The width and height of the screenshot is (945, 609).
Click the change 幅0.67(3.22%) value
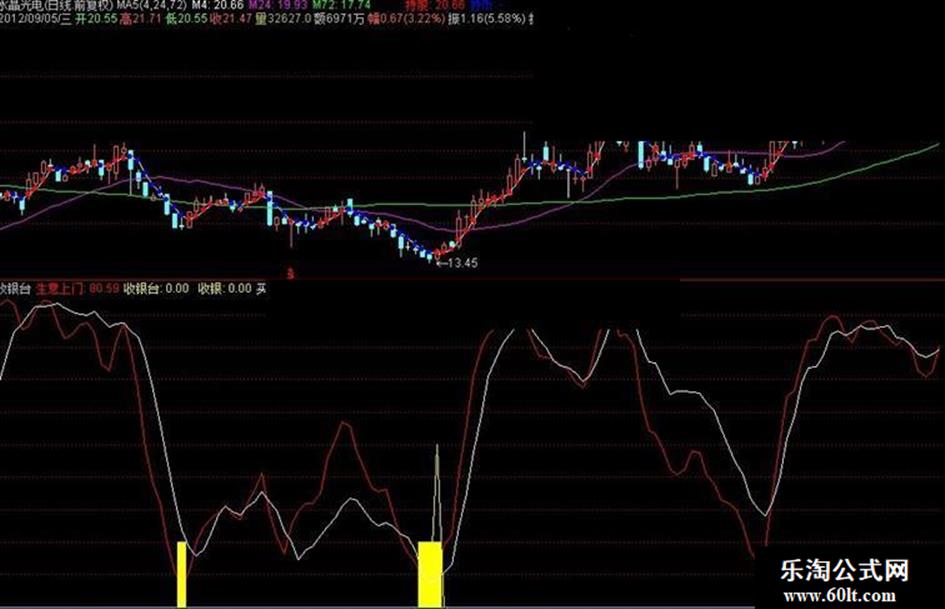[x=407, y=19]
